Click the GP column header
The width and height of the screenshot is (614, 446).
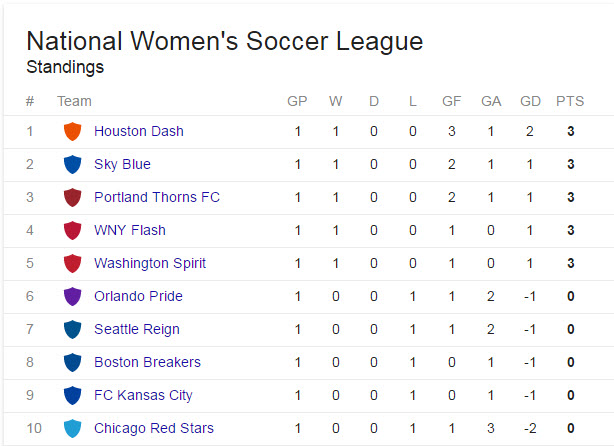tap(297, 101)
